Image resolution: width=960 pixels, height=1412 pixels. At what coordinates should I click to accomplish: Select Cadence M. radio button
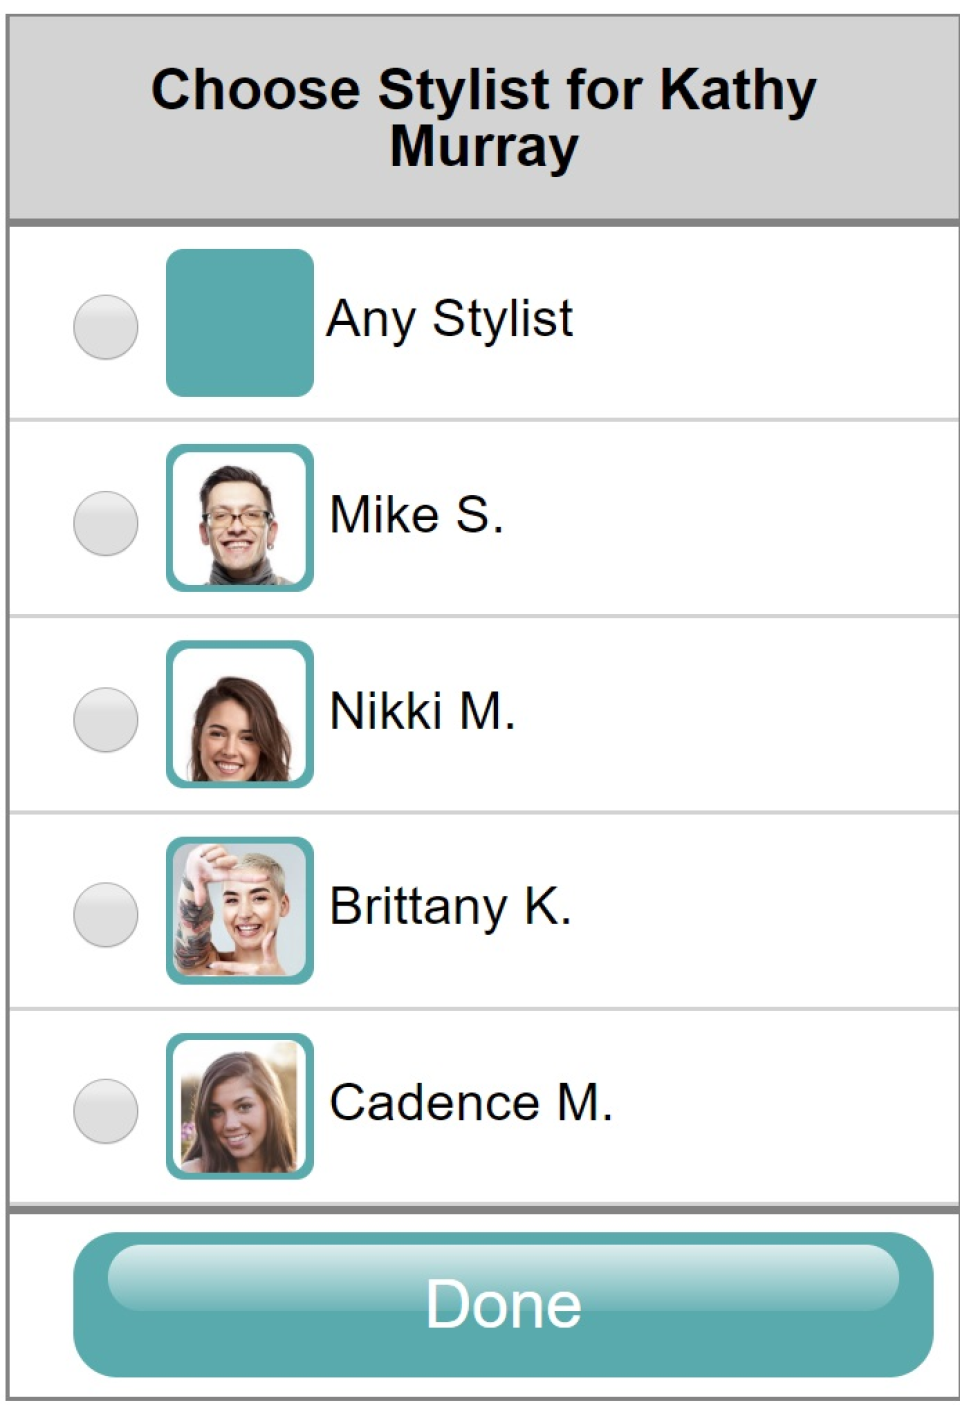coord(106,1110)
